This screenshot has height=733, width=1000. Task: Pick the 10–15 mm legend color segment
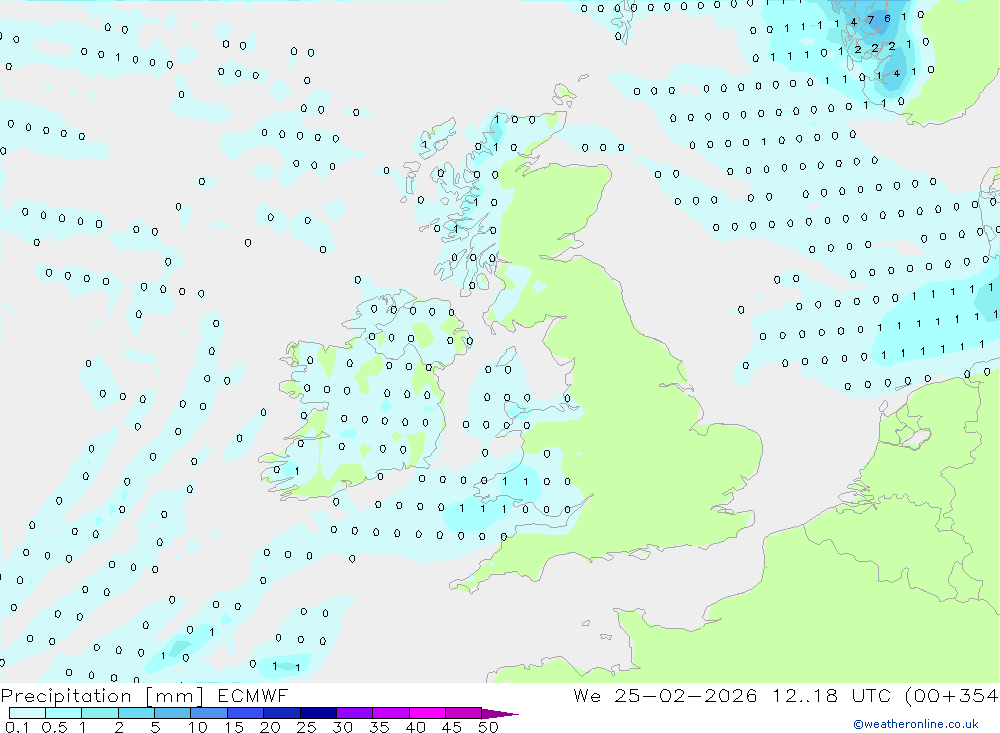[x=209, y=713]
